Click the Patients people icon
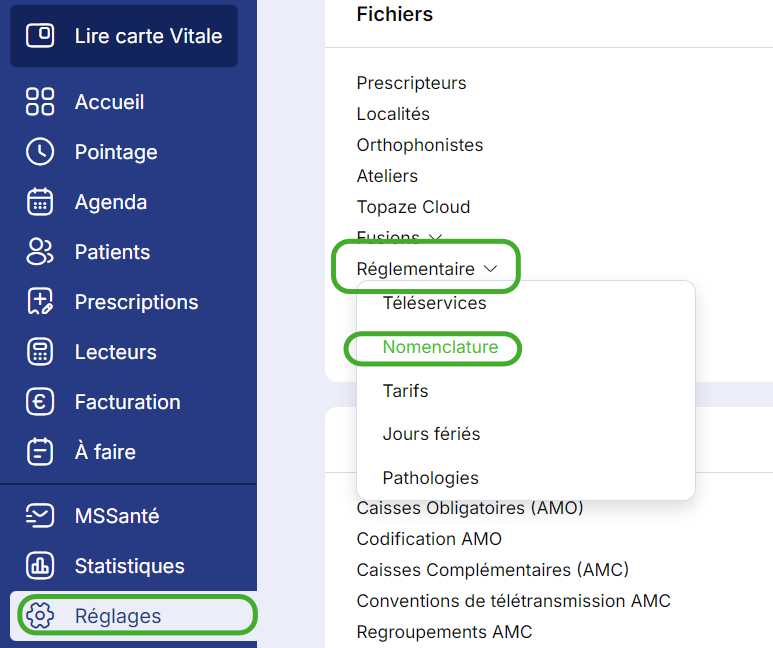The image size is (773, 648). tap(40, 252)
